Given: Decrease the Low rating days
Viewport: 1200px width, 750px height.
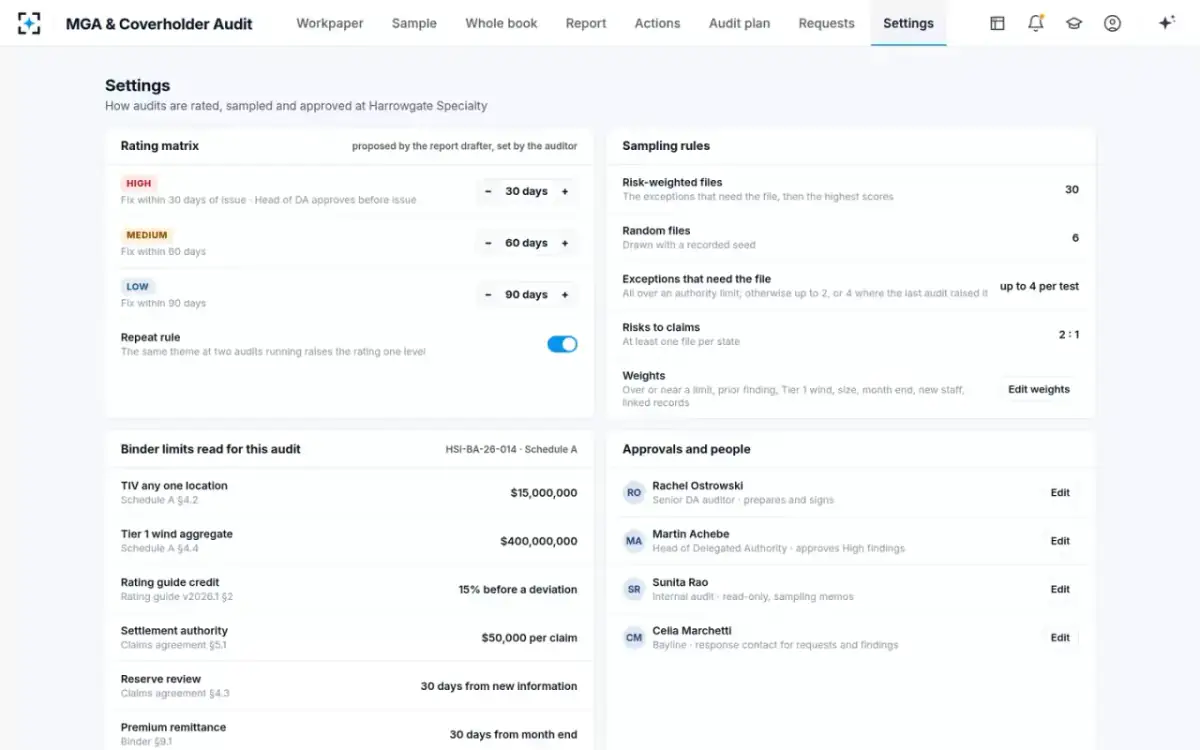Looking at the screenshot, I should click(488, 295).
